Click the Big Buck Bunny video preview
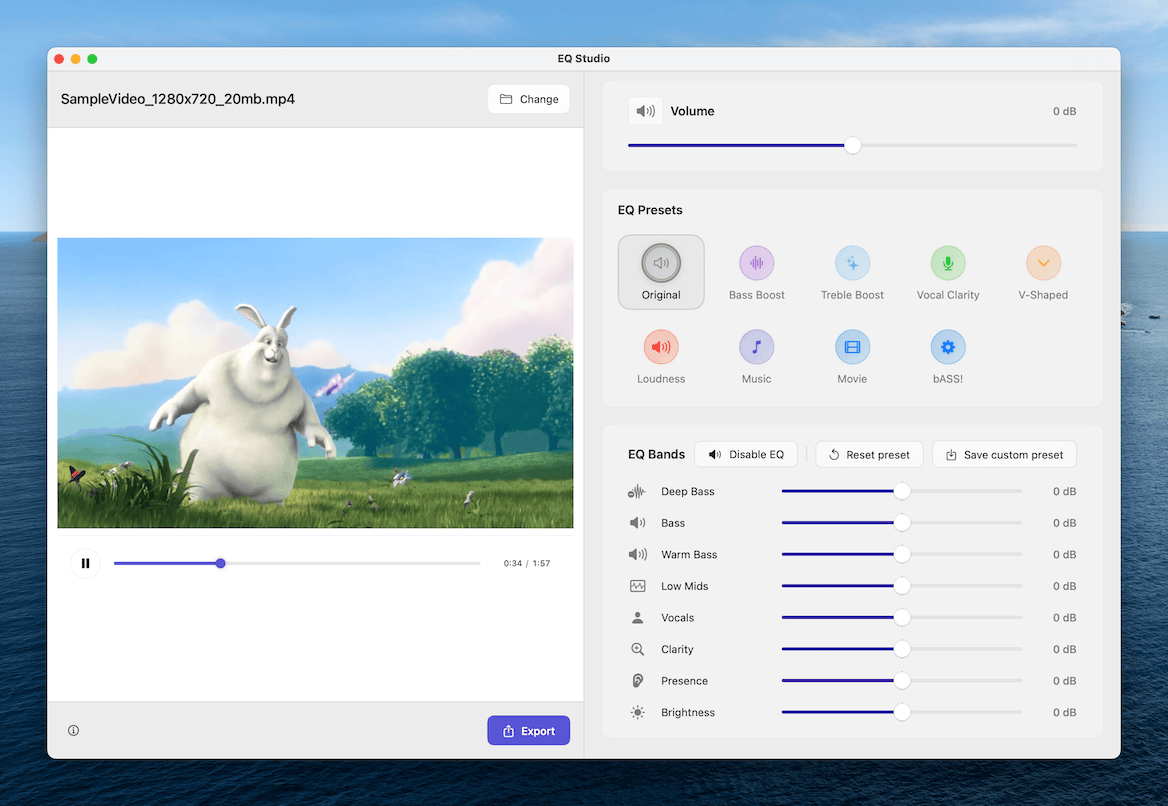The width and height of the screenshot is (1168, 806). tap(315, 383)
